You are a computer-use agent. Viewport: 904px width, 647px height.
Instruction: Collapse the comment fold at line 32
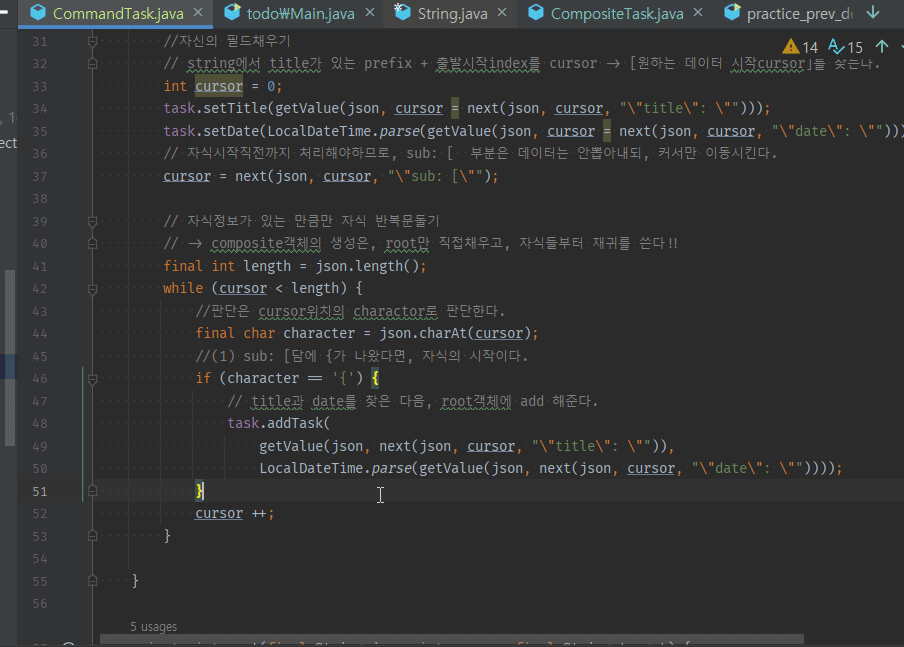pos(92,63)
